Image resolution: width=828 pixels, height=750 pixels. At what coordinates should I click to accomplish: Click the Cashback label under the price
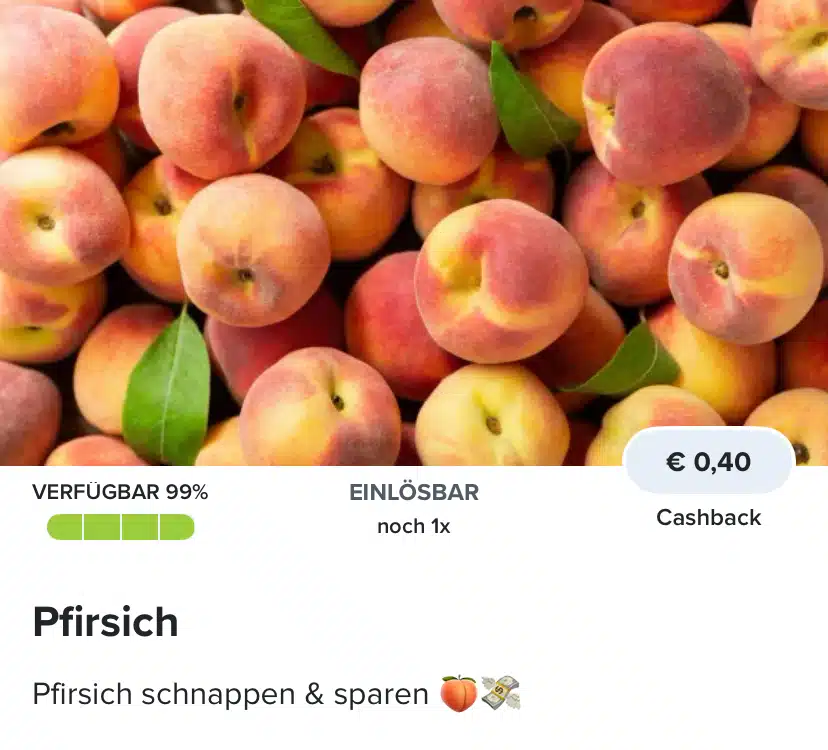[x=709, y=518]
